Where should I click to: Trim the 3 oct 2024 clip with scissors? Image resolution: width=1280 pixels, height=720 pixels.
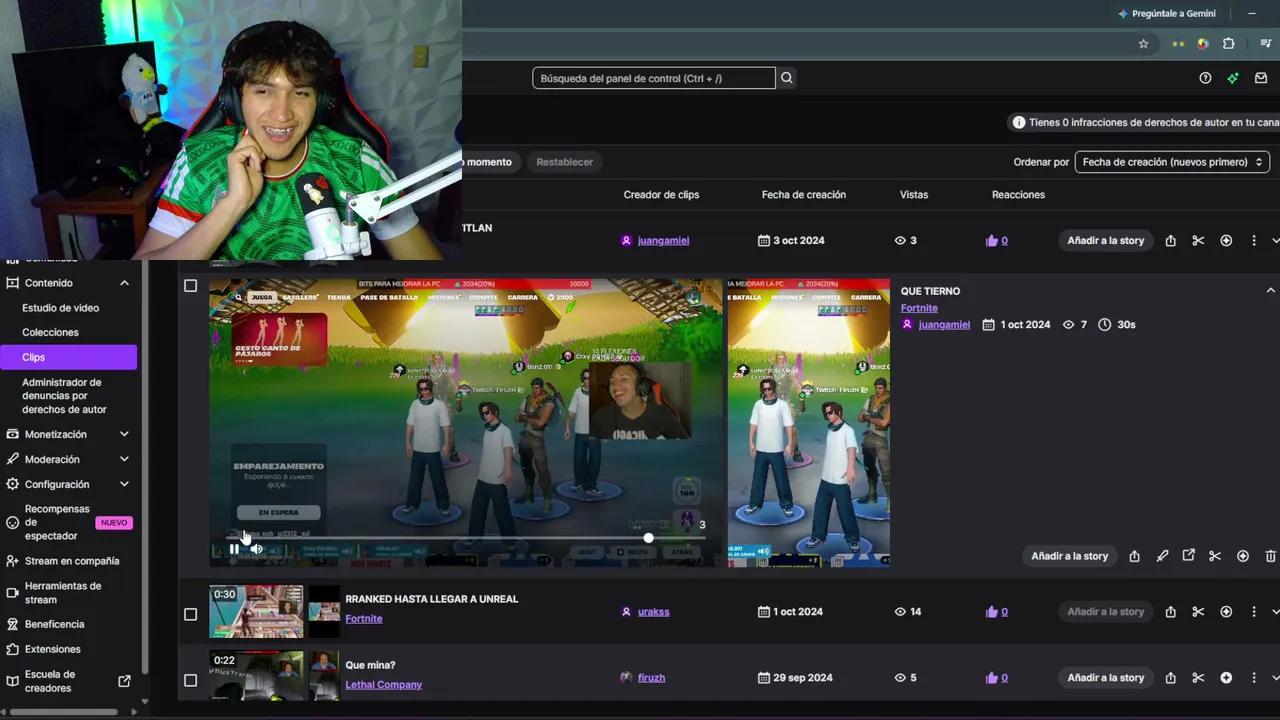point(1198,241)
